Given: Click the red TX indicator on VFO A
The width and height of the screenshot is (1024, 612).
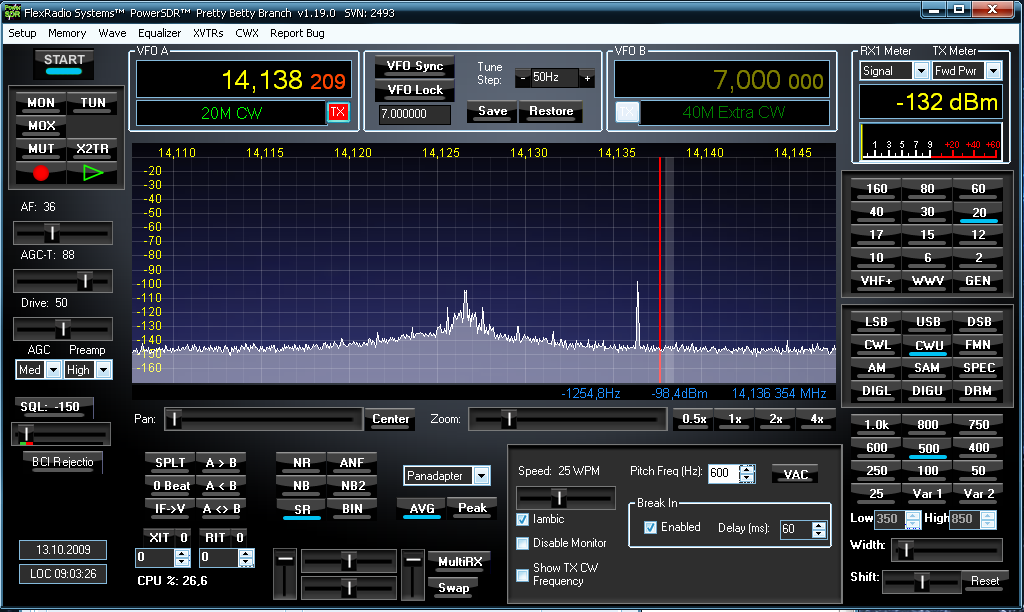Looking at the screenshot, I should pyautogui.click(x=338, y=112).
